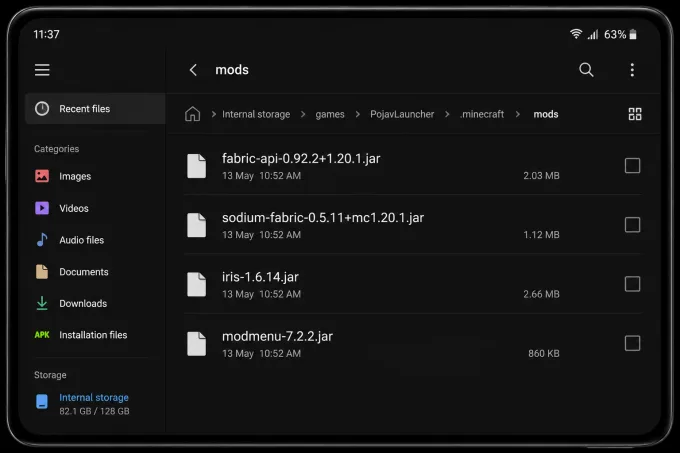Tap the battery status icon
This screenshot has height=453, width=680.
point(633,34)
